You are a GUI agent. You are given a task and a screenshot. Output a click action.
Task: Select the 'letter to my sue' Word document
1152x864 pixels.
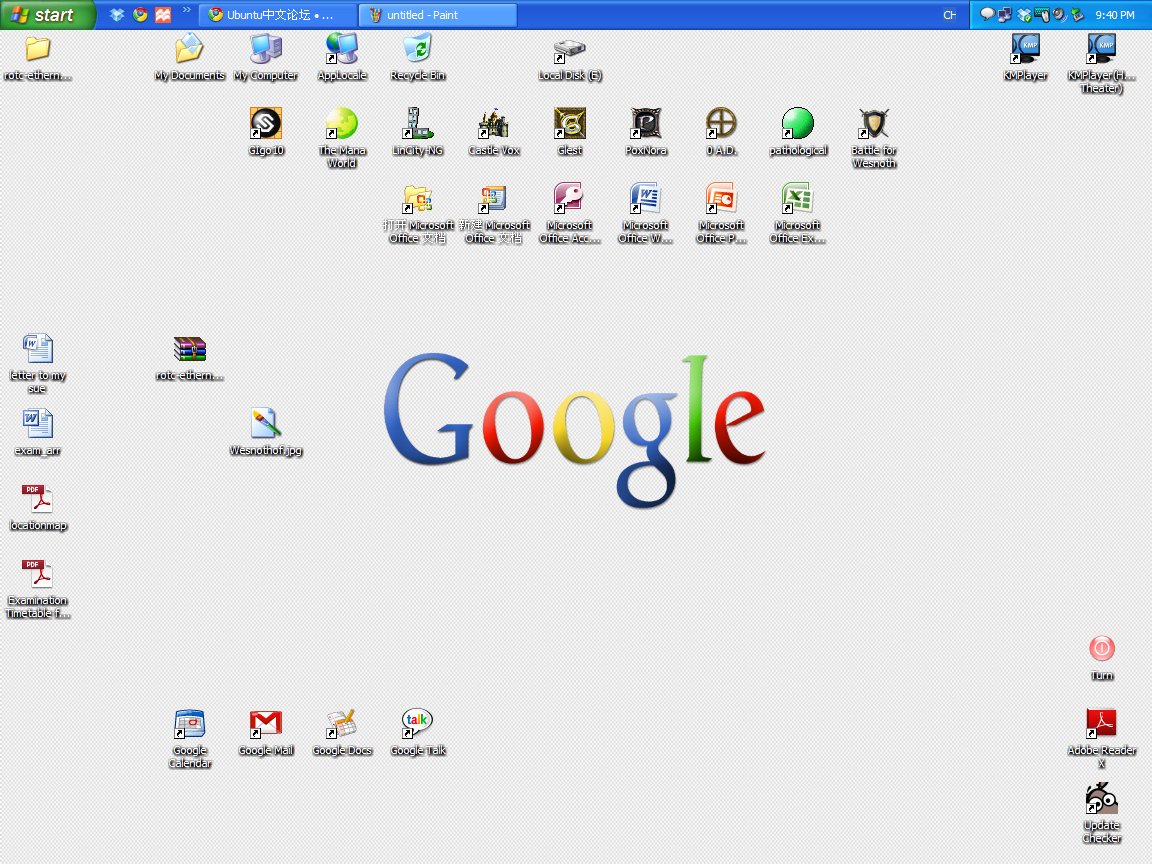pos(37,349)
